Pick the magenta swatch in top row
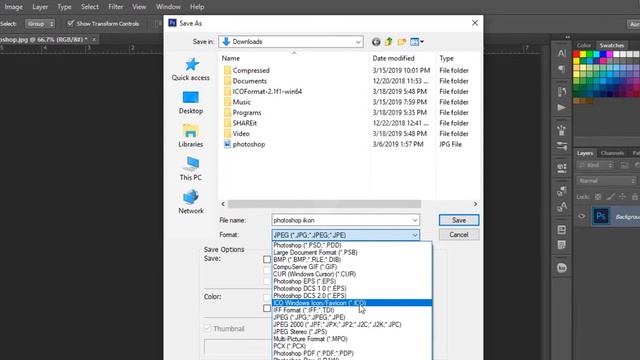 [609, 54]
